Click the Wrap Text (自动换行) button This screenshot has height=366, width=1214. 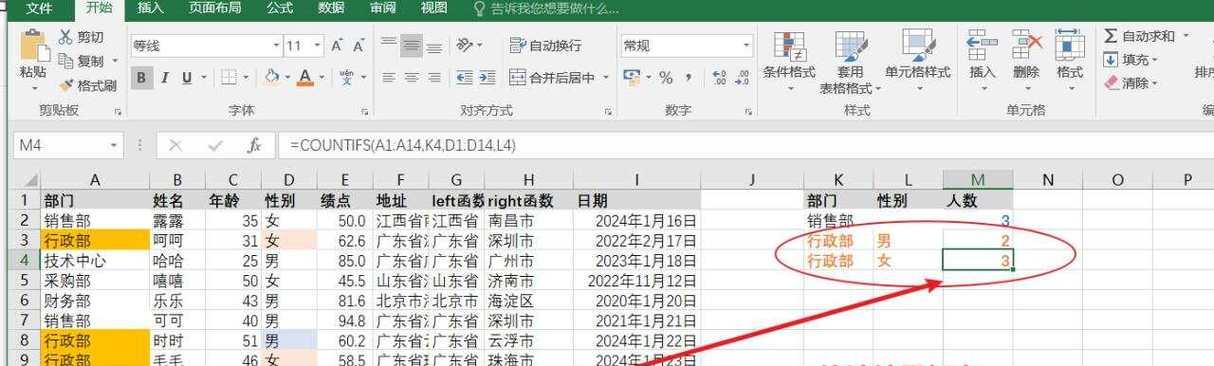coord(545,46)
